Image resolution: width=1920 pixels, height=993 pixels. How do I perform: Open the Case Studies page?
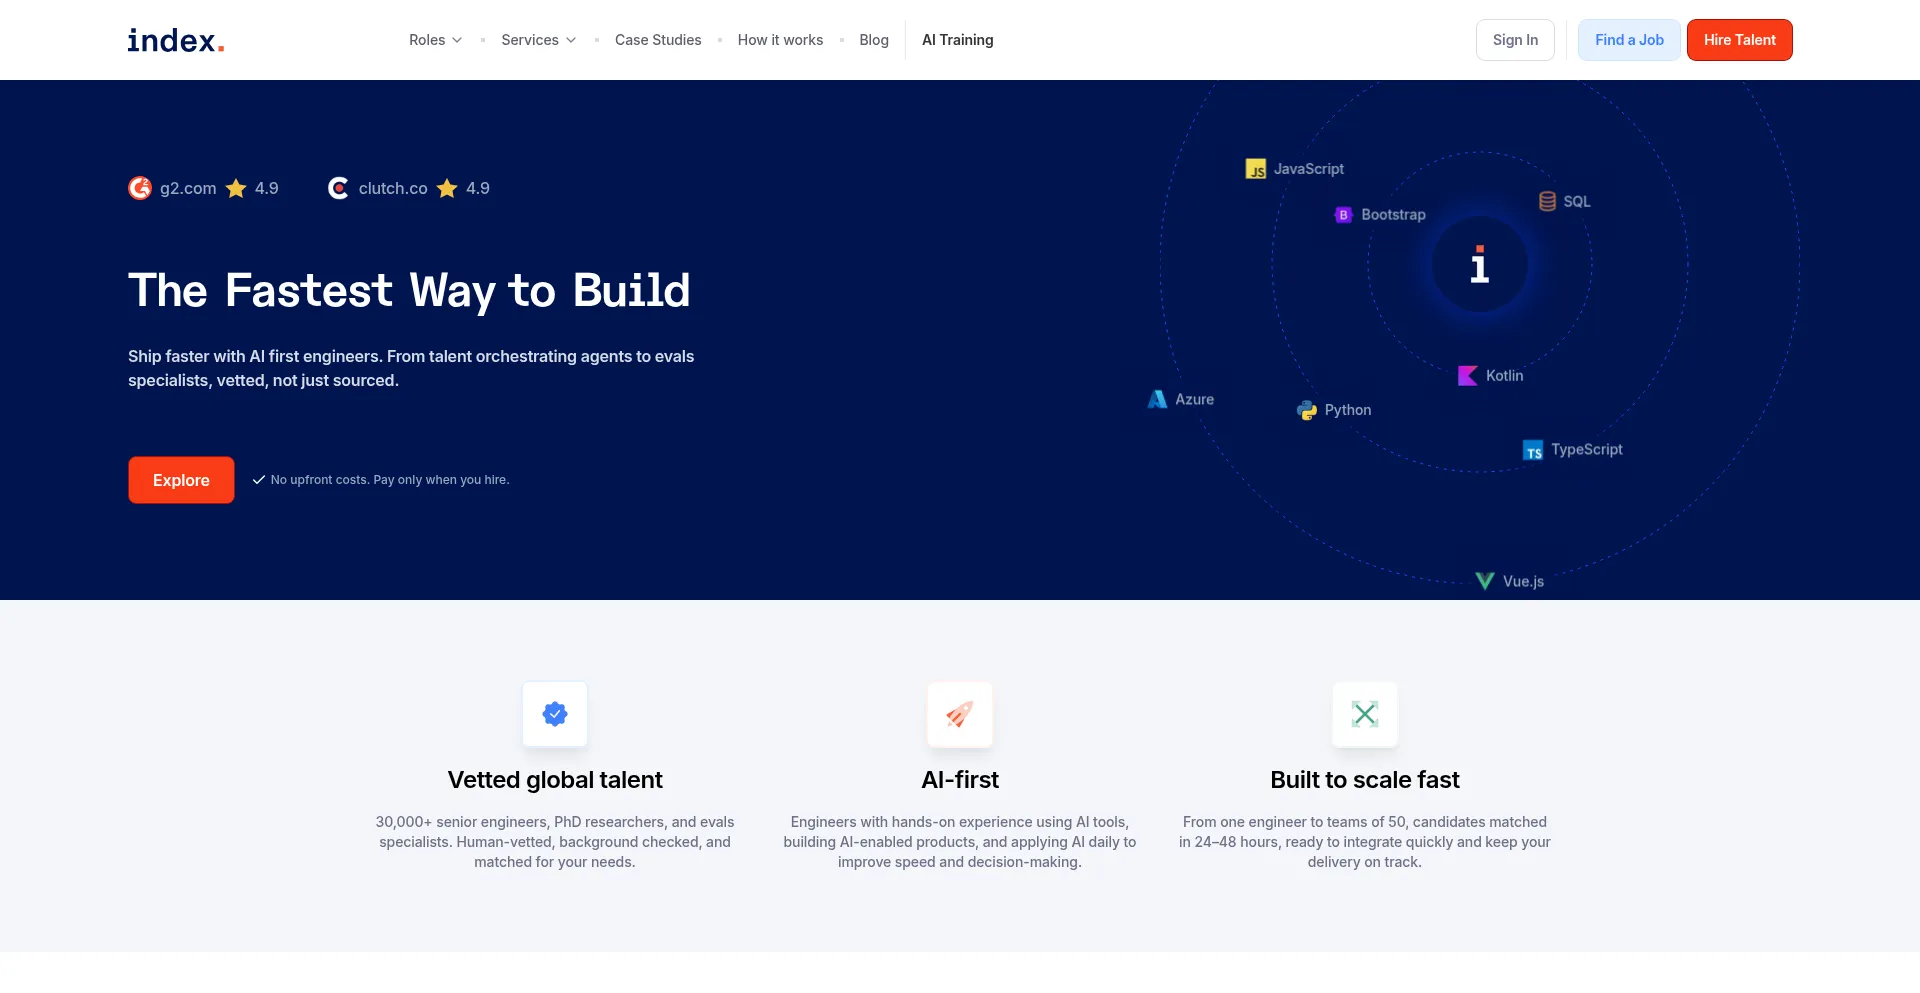(x=658, y=40)
